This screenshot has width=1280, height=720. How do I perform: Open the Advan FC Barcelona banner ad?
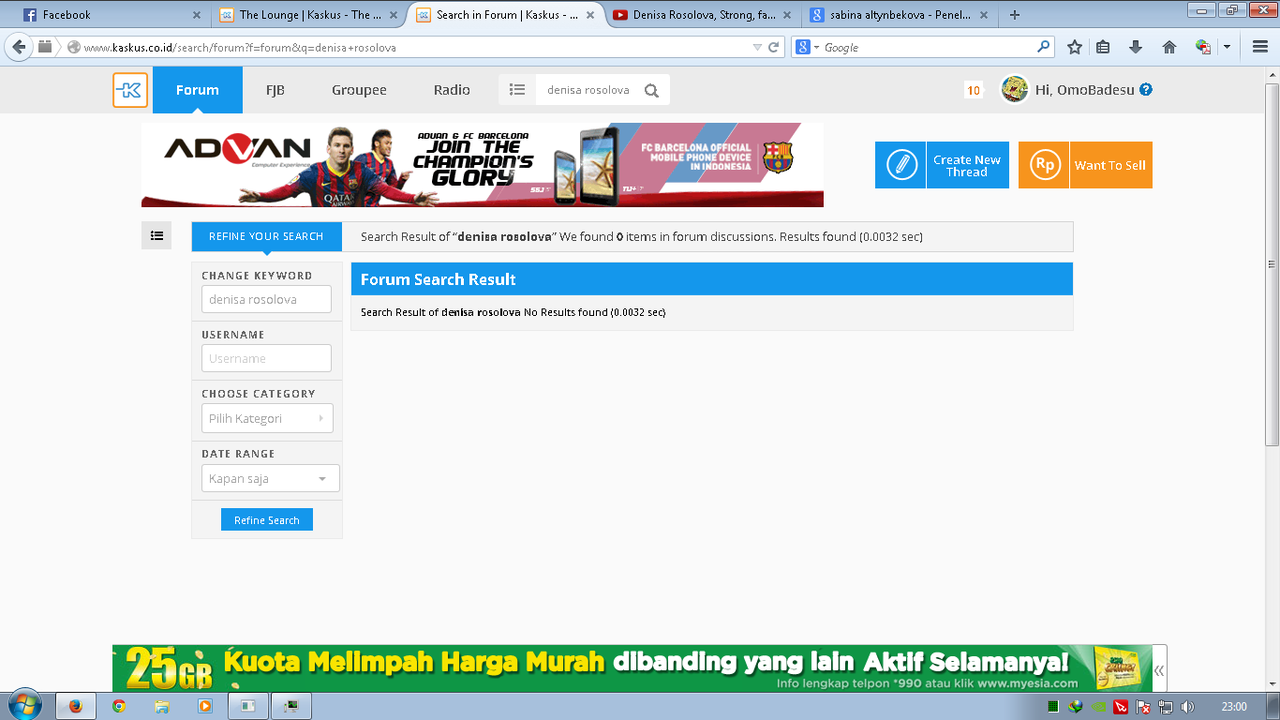coord(482,165)
